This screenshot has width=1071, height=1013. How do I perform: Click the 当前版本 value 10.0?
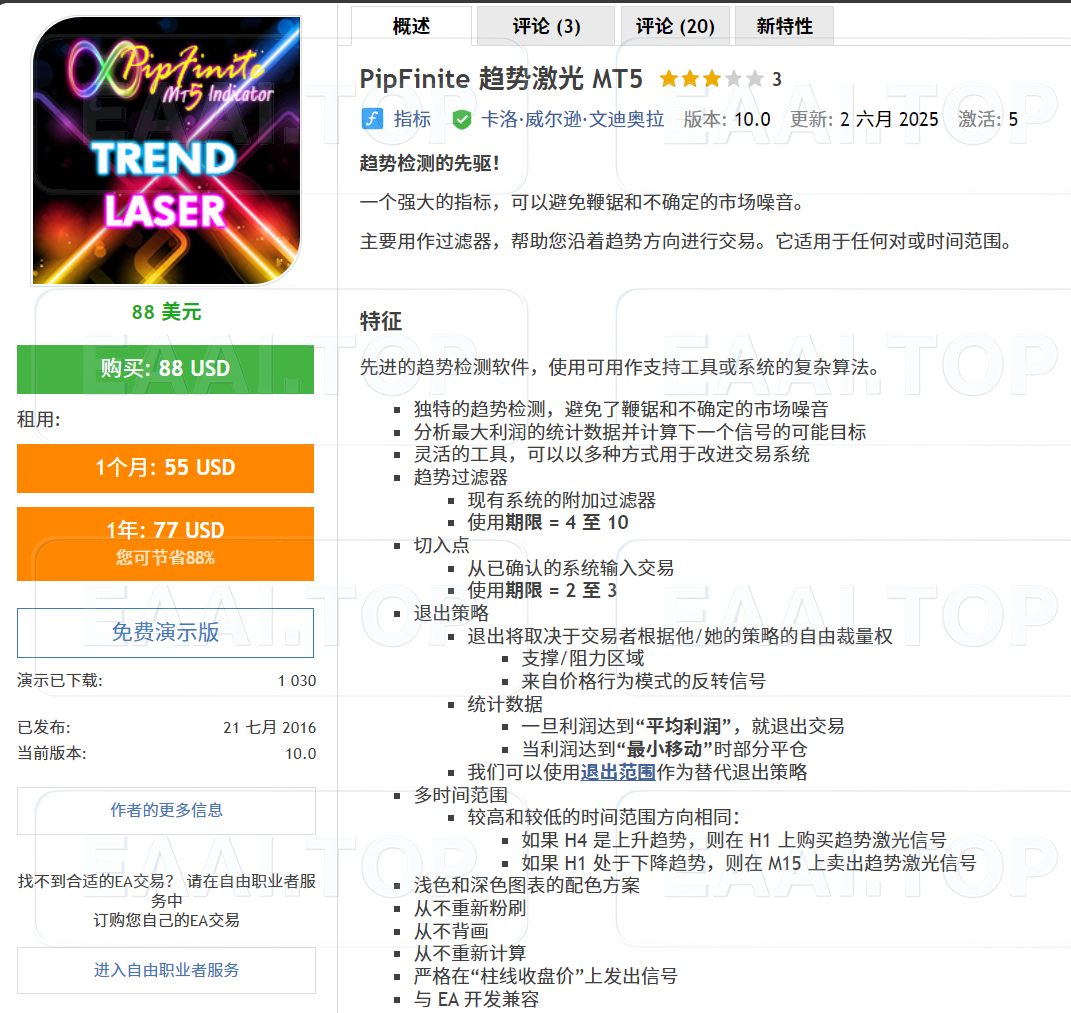point(301,754)
